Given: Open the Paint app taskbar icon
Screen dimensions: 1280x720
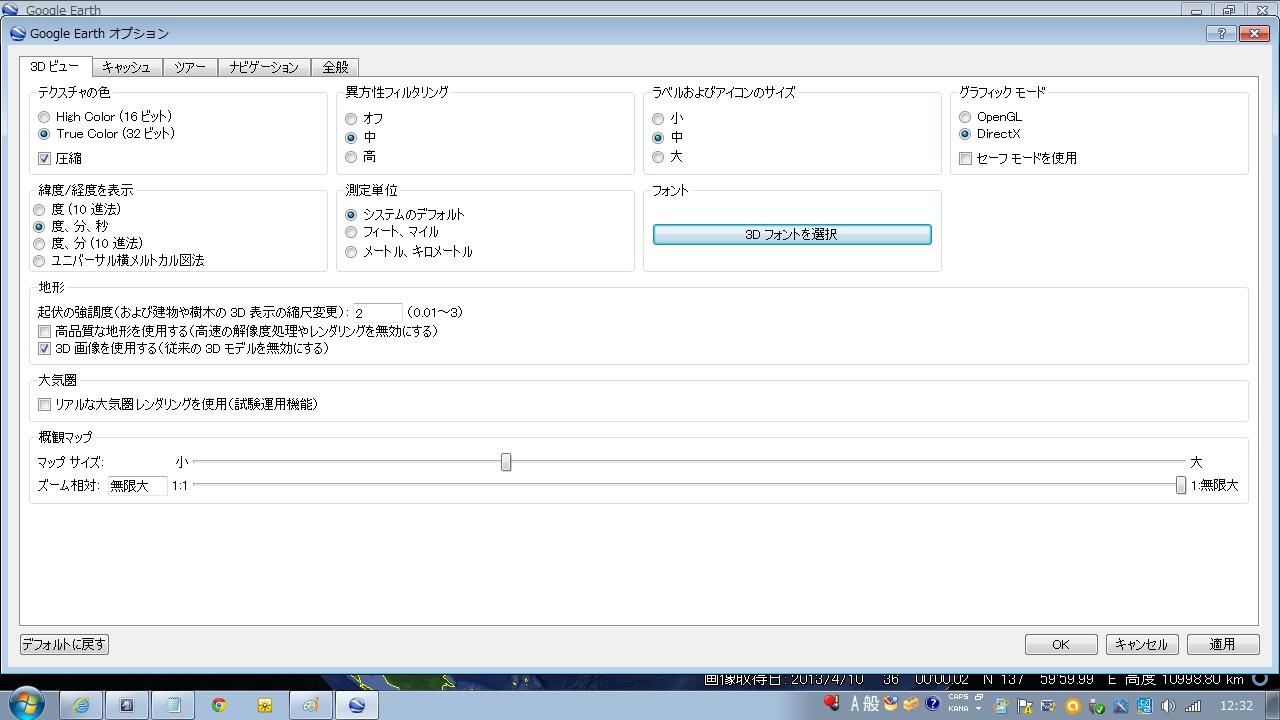Looking at the screenshot, I should pos(311,705).
